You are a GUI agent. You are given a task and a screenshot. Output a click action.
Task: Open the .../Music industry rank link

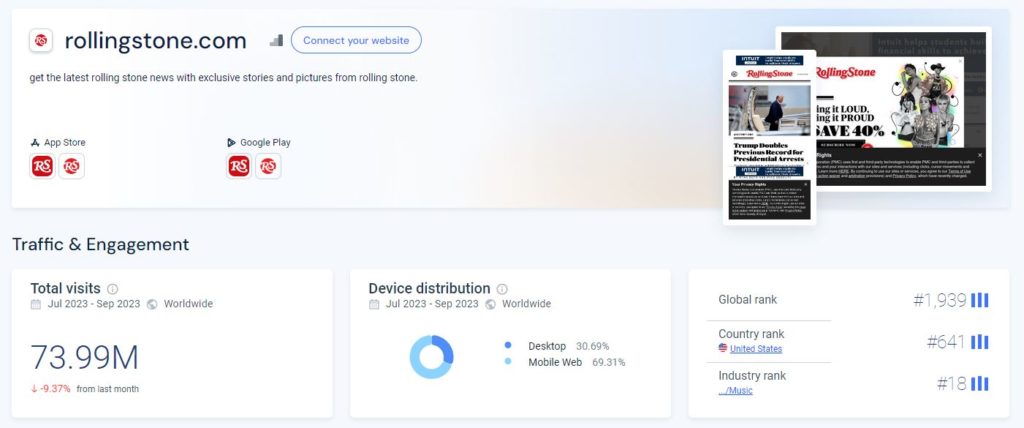coord(735,391)
